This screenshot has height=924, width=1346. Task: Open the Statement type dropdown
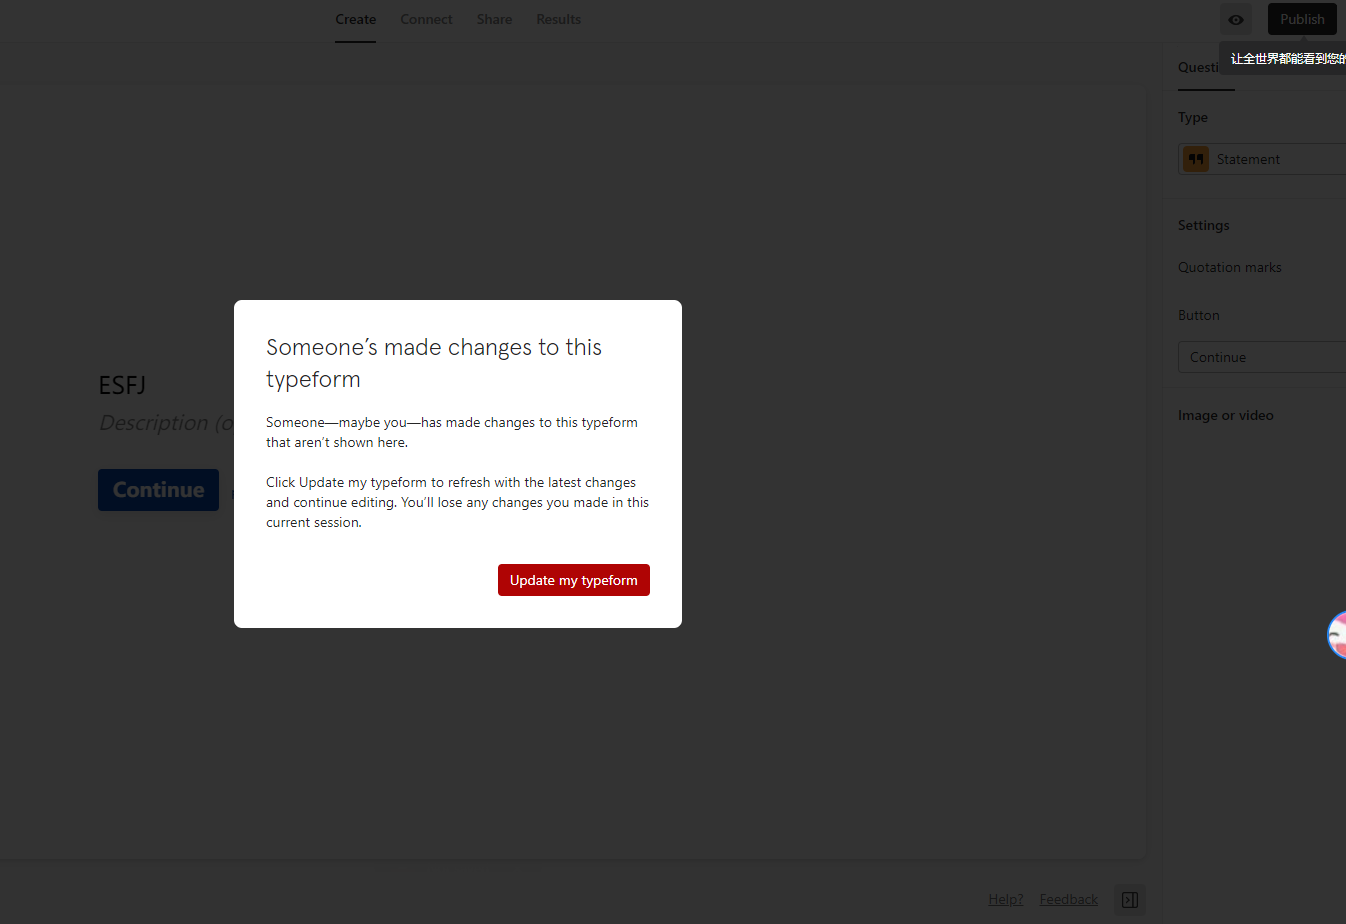pyautogui.click(x=1262, y=159)
